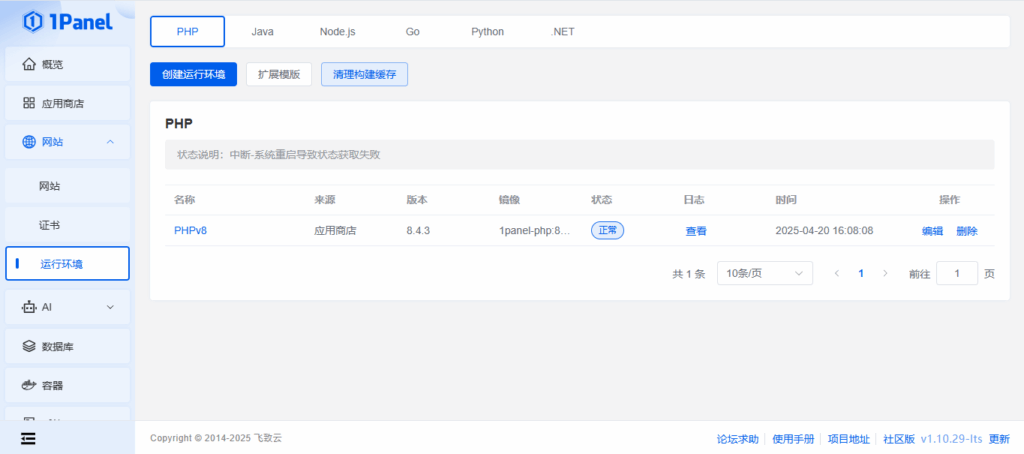Open the 10条/页 page size dropdown
This screenshot has height=454, width=1024.
point(765,273)
